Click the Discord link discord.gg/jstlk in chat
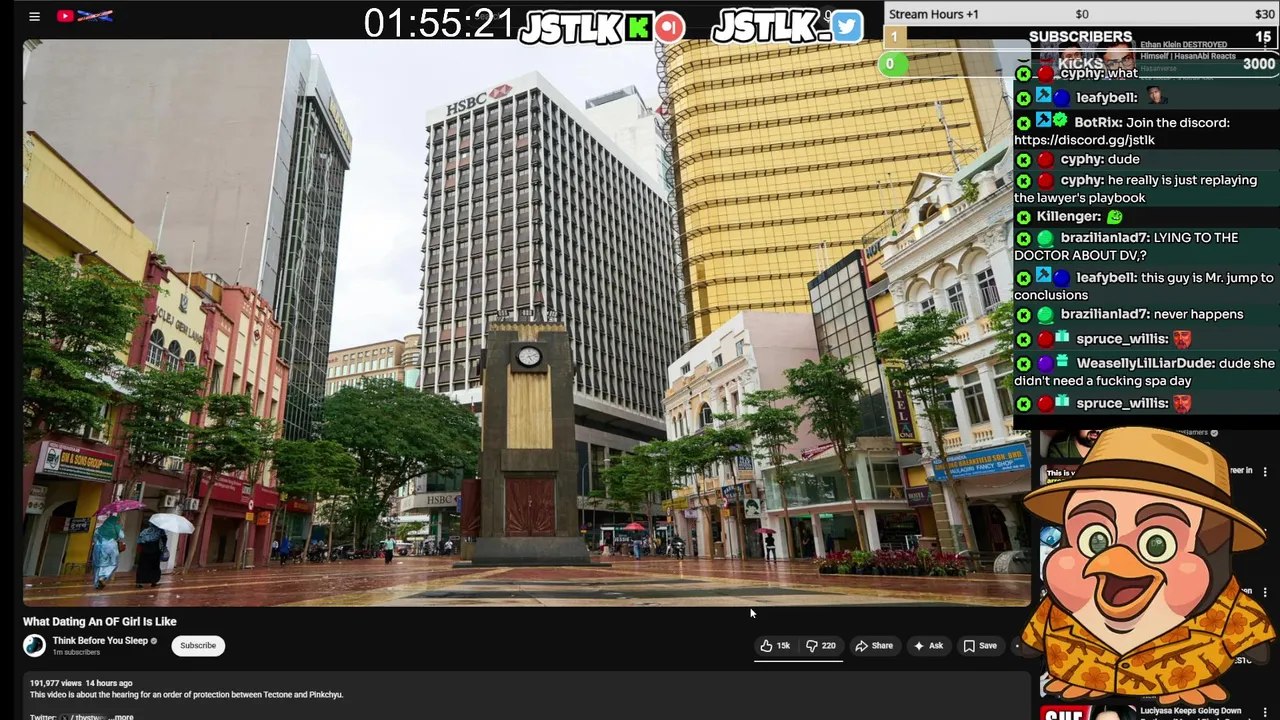This screenshot has width=1280, height=720. point(1084,141)
